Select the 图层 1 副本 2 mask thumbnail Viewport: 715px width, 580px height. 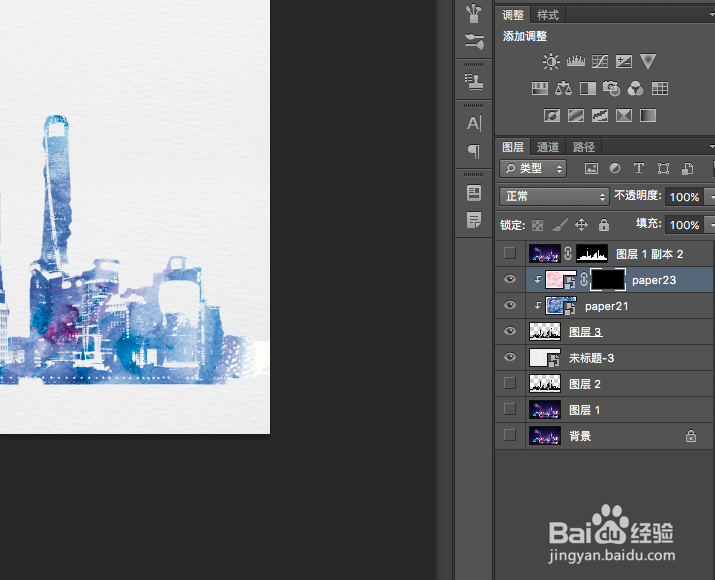pos(592,253)
